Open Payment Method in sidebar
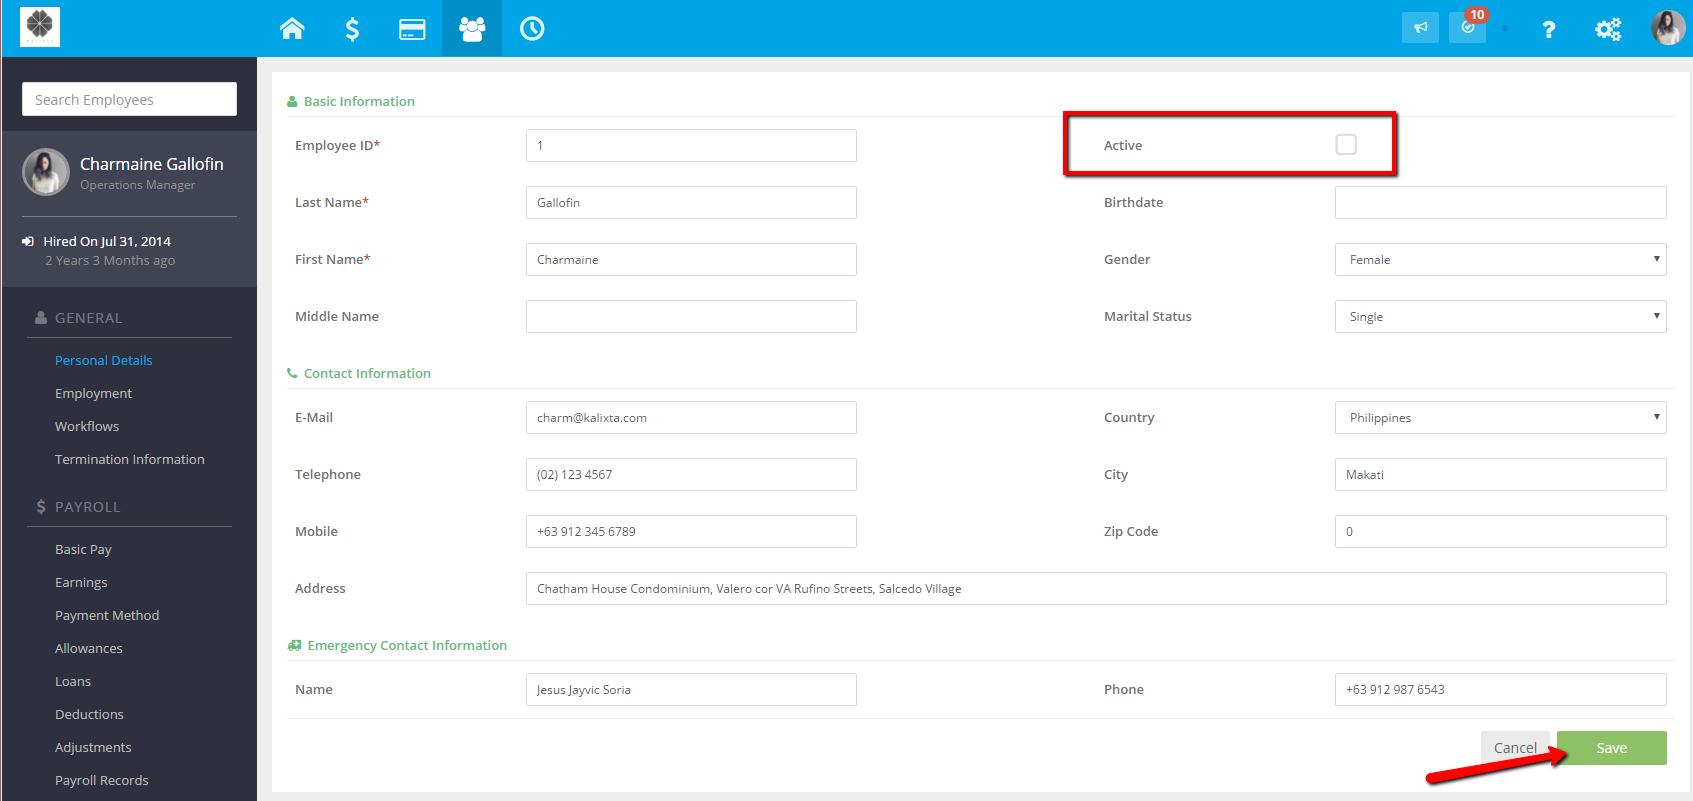The image size is (1693, 801). (107, 616)
